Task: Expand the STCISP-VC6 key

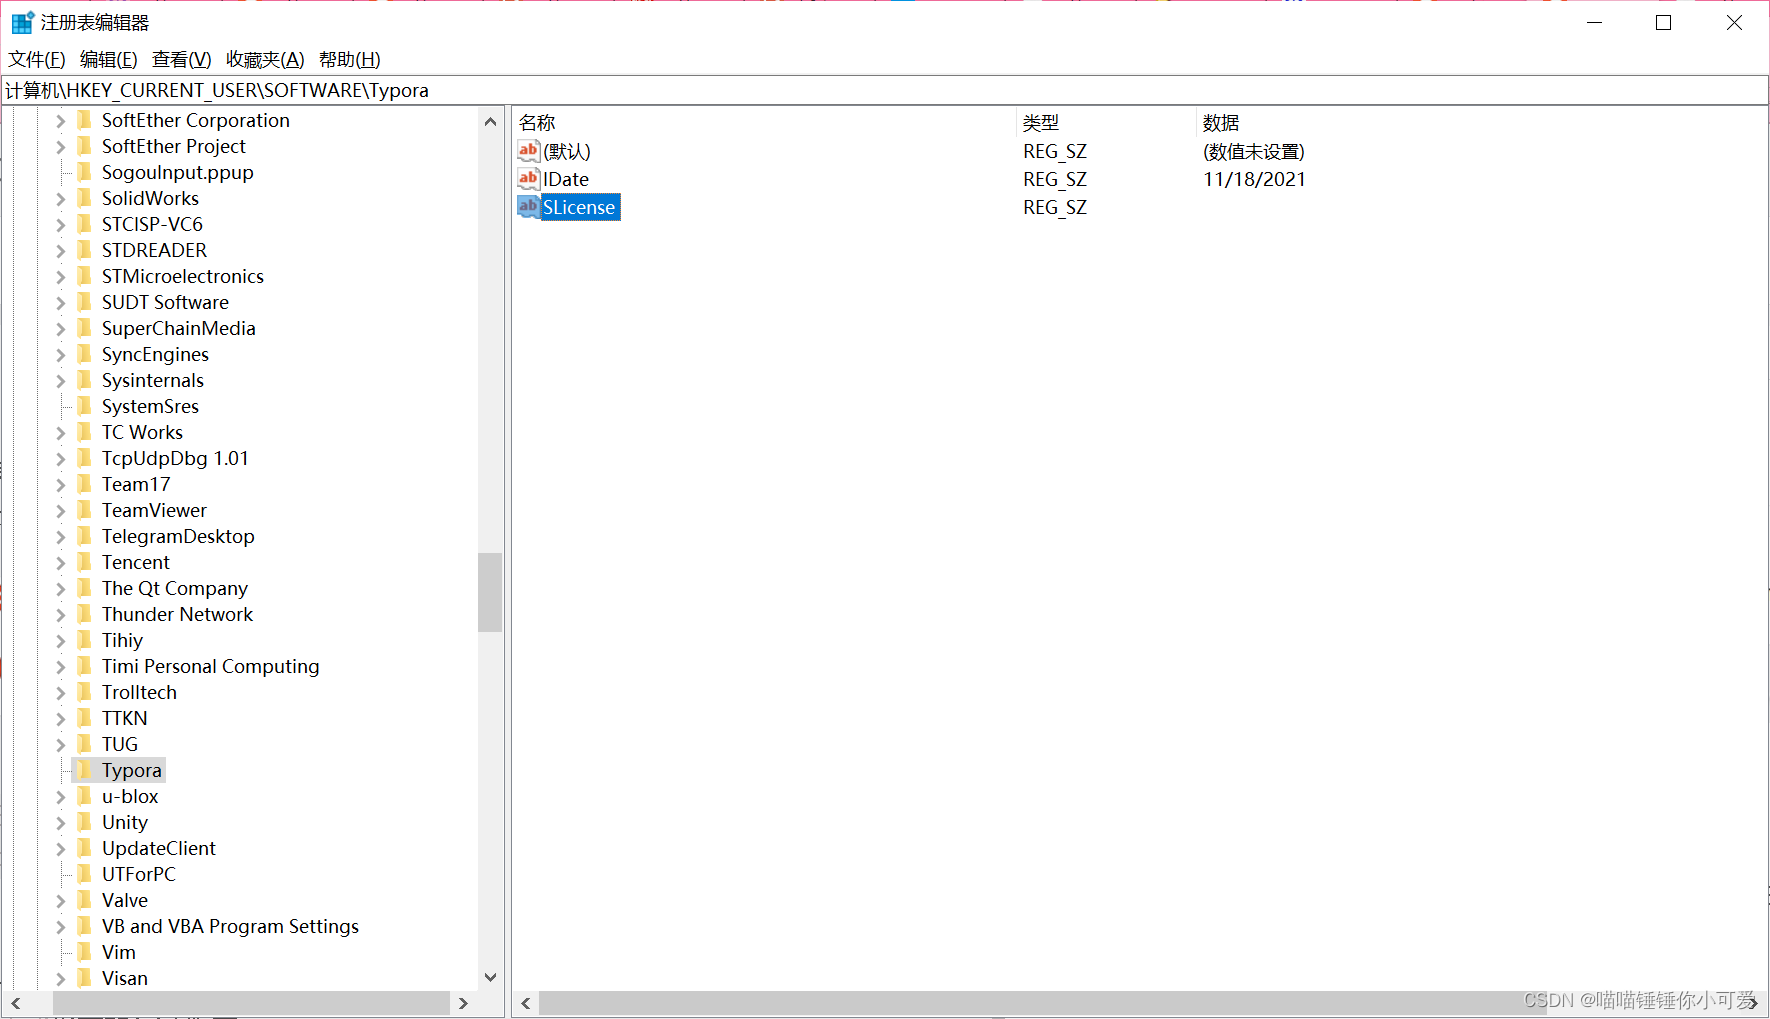Action: tap(60, 225)
